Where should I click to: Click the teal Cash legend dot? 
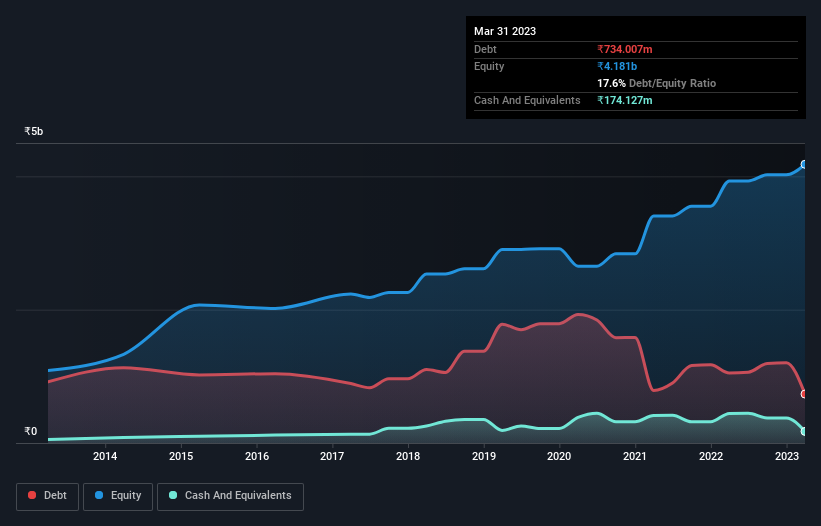pos(173,495)
